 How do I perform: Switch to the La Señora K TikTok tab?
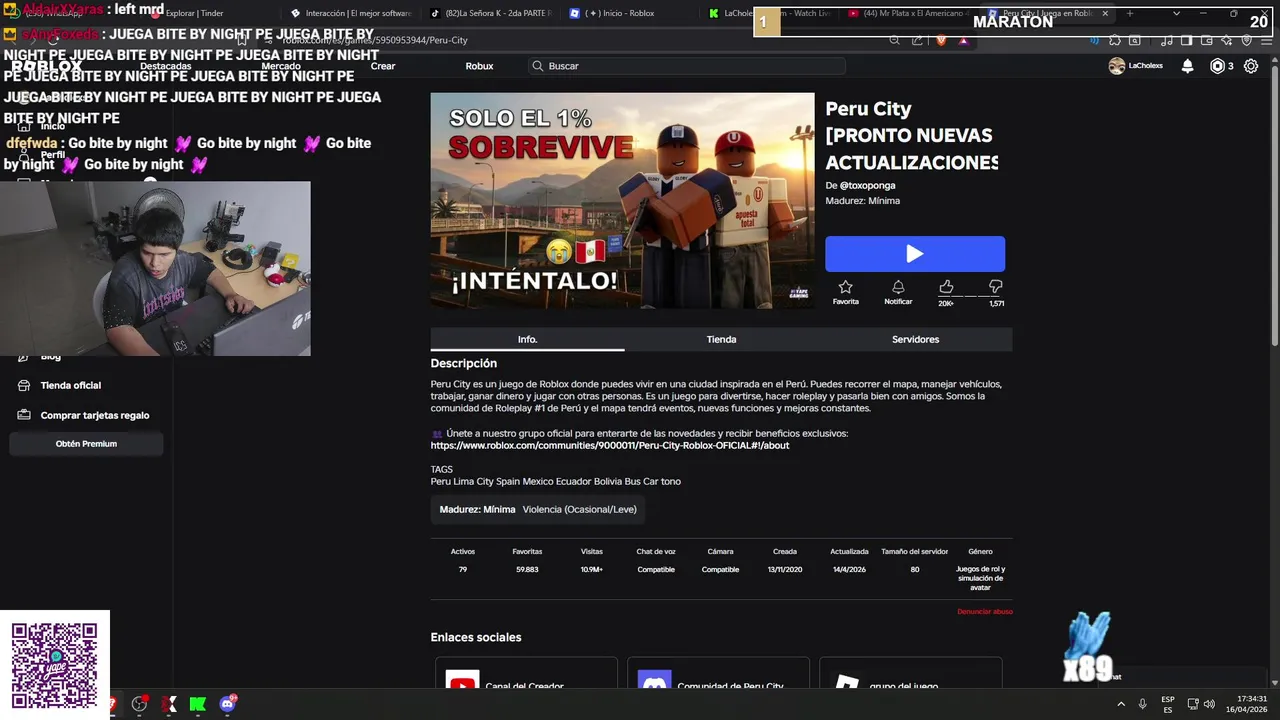(x=490, y=13)
